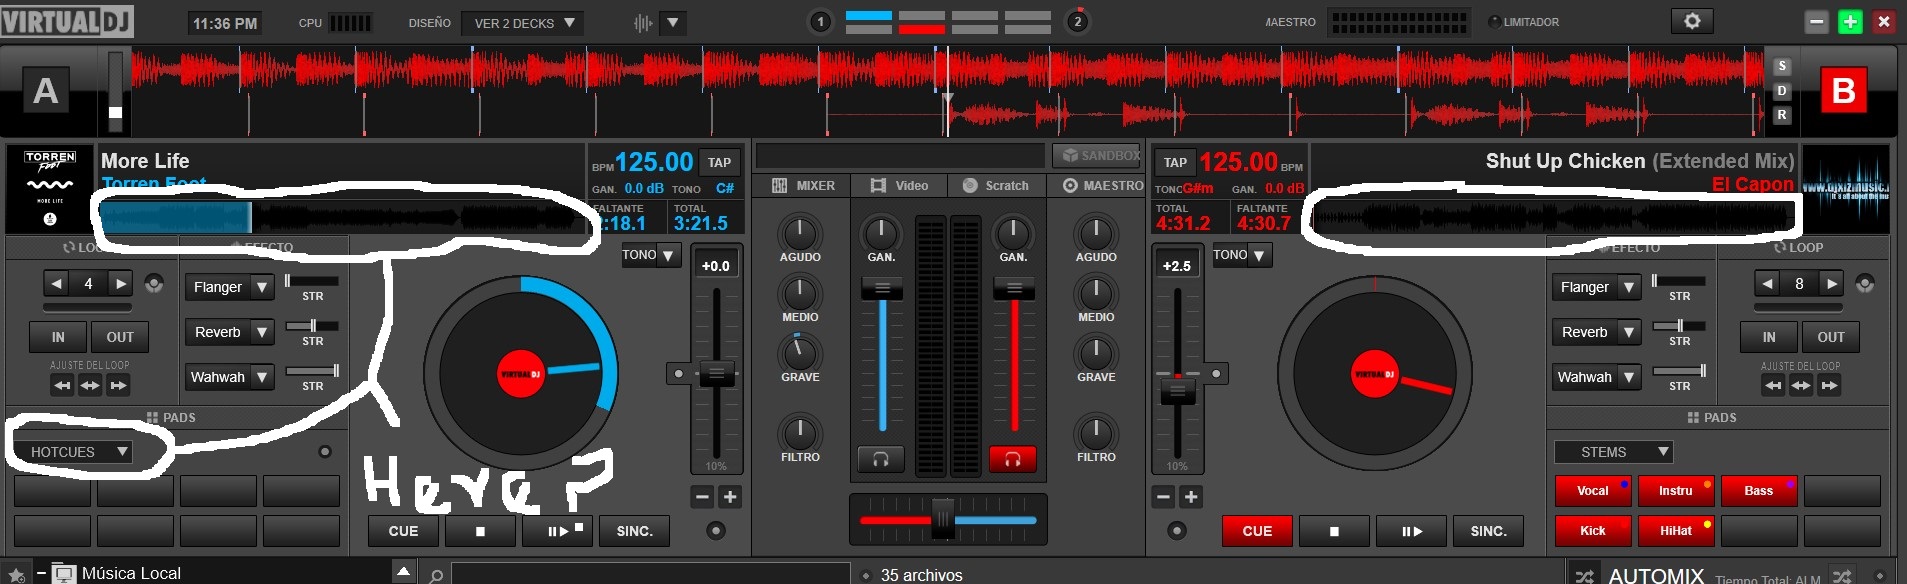Stop playback on left deck
1907x584 pixels.
pyautogui.click(x=480, y=531)
